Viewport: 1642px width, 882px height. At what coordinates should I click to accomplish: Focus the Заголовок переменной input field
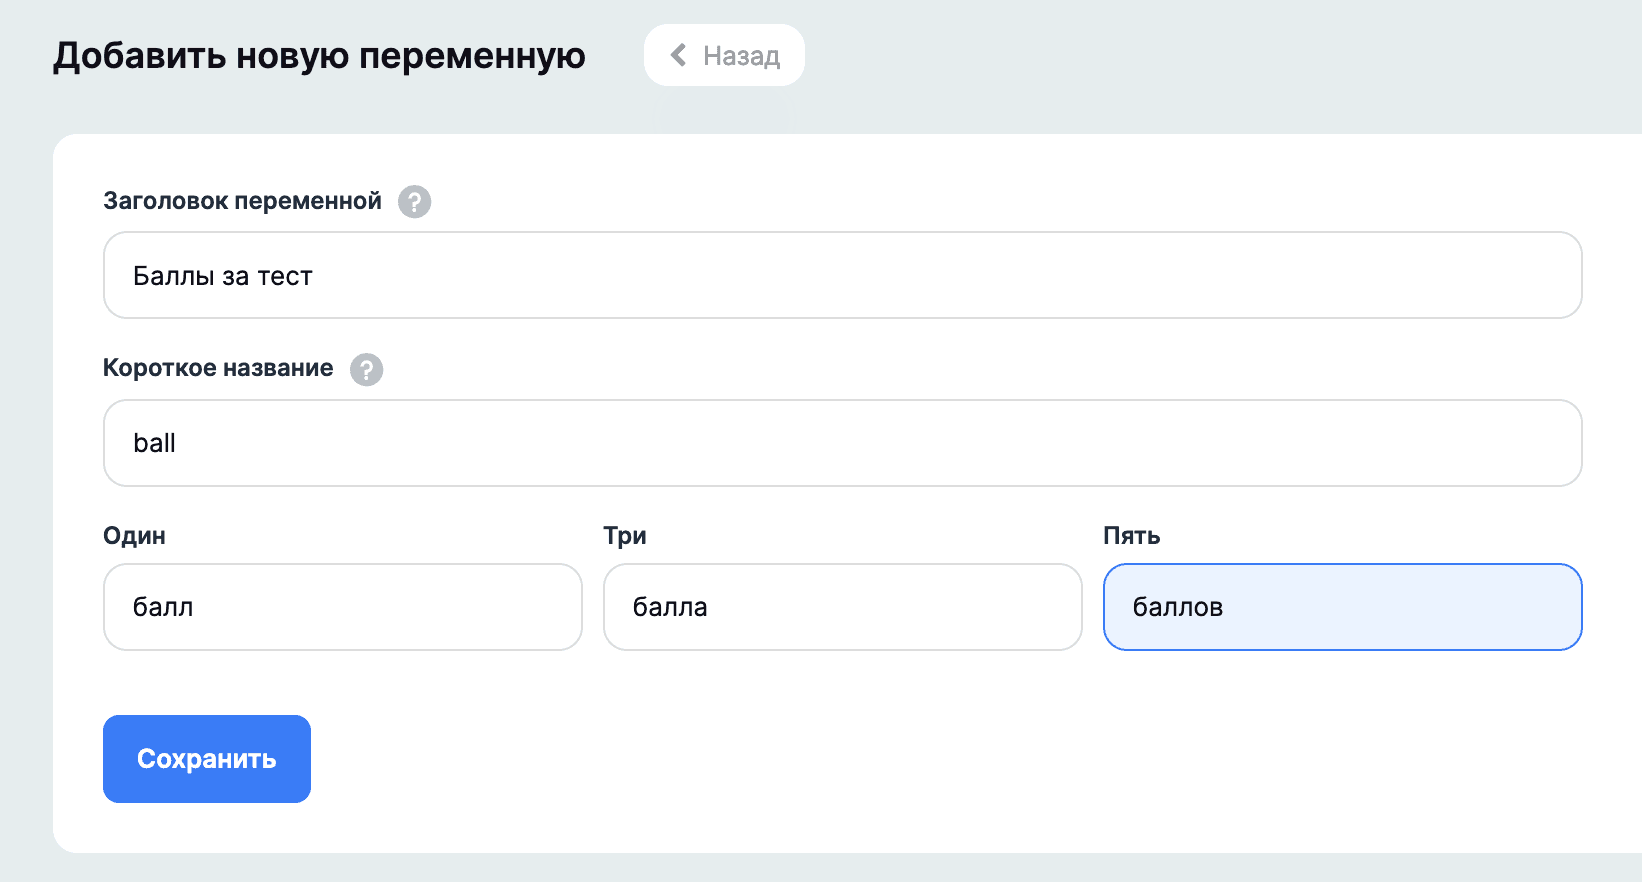pos(842,275)
